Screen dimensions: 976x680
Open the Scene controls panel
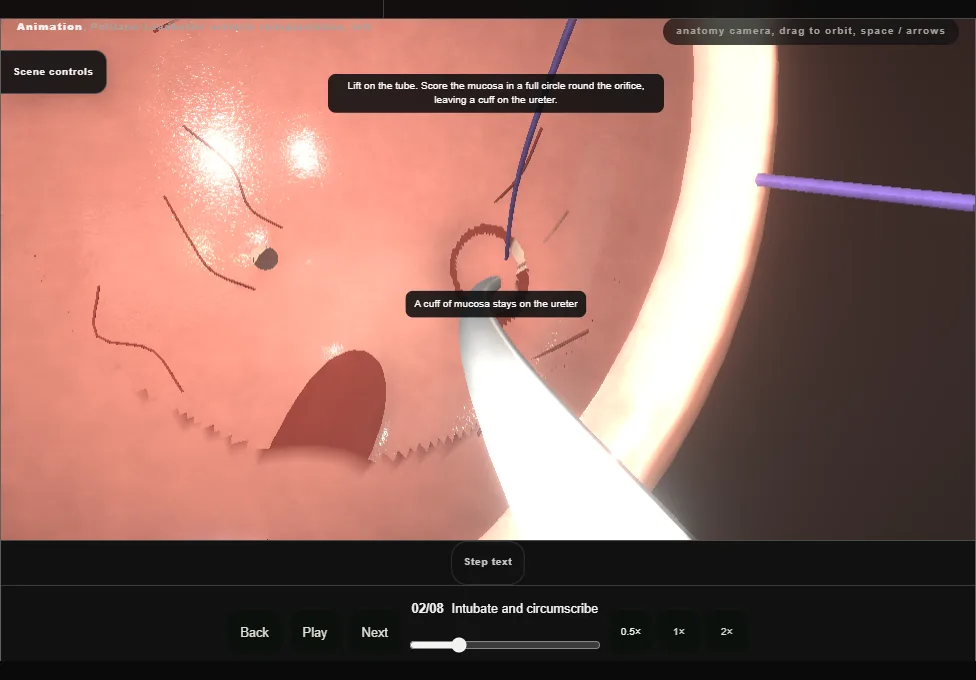(53, 72)
